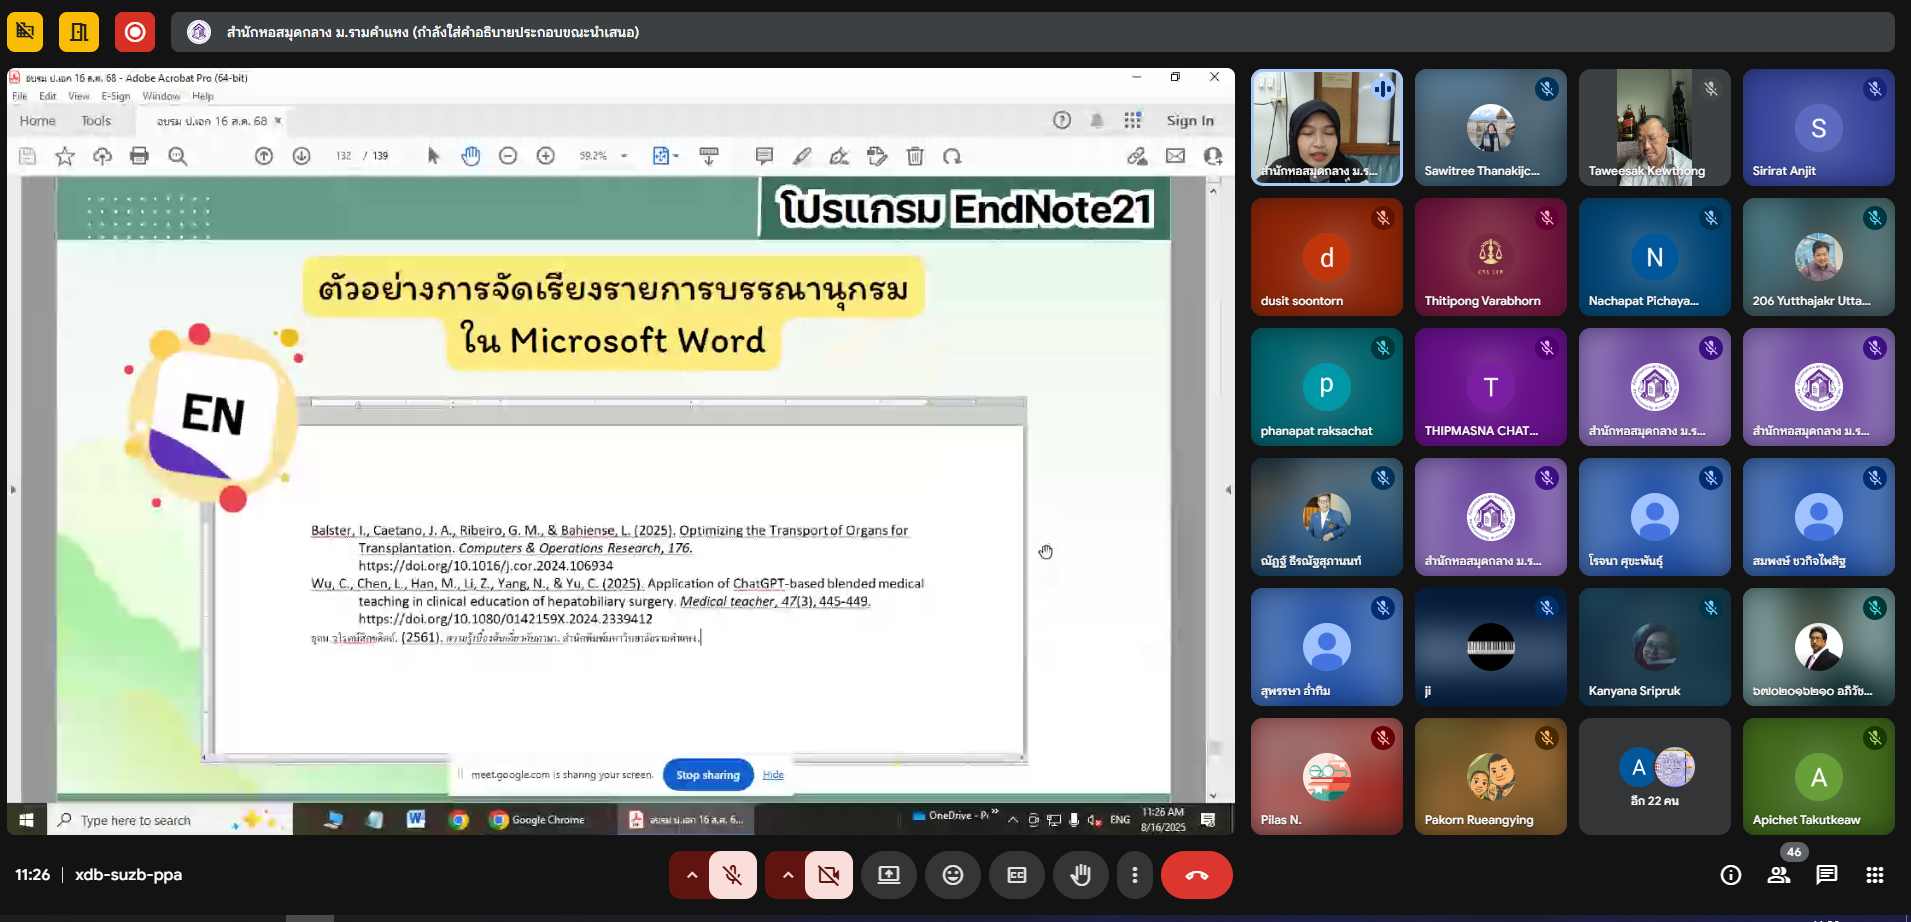This screenshot has height=922, width=1911.
Task: Click the Find text magnifier icon
Action: tap(178, 156)
